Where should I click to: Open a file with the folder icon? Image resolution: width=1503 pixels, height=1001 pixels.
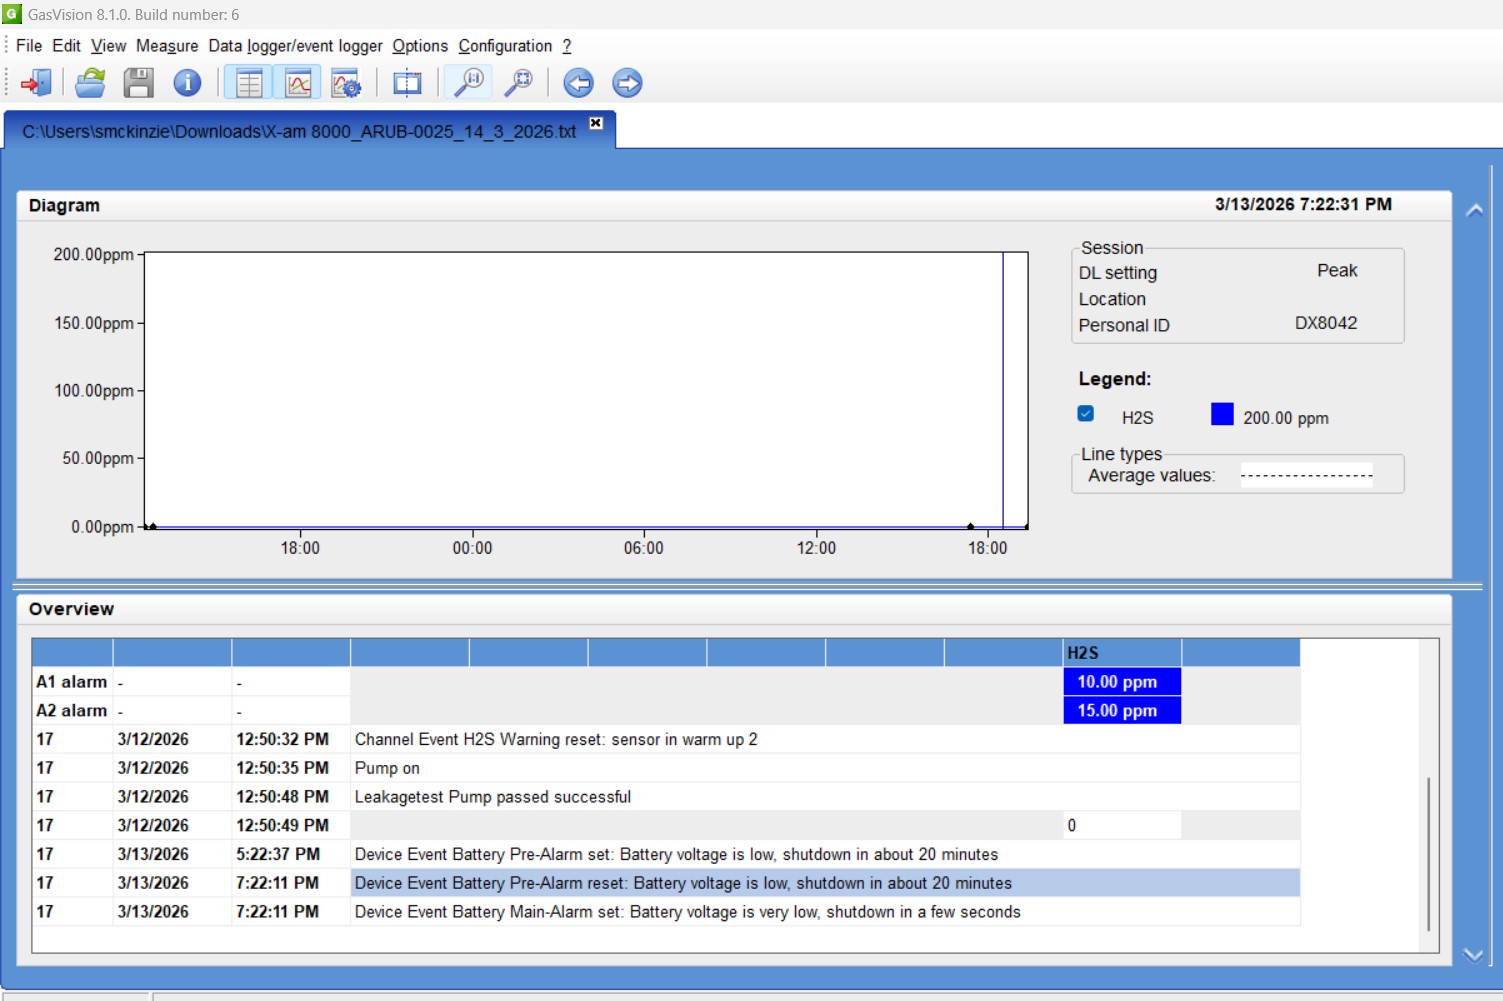point(90,83)
